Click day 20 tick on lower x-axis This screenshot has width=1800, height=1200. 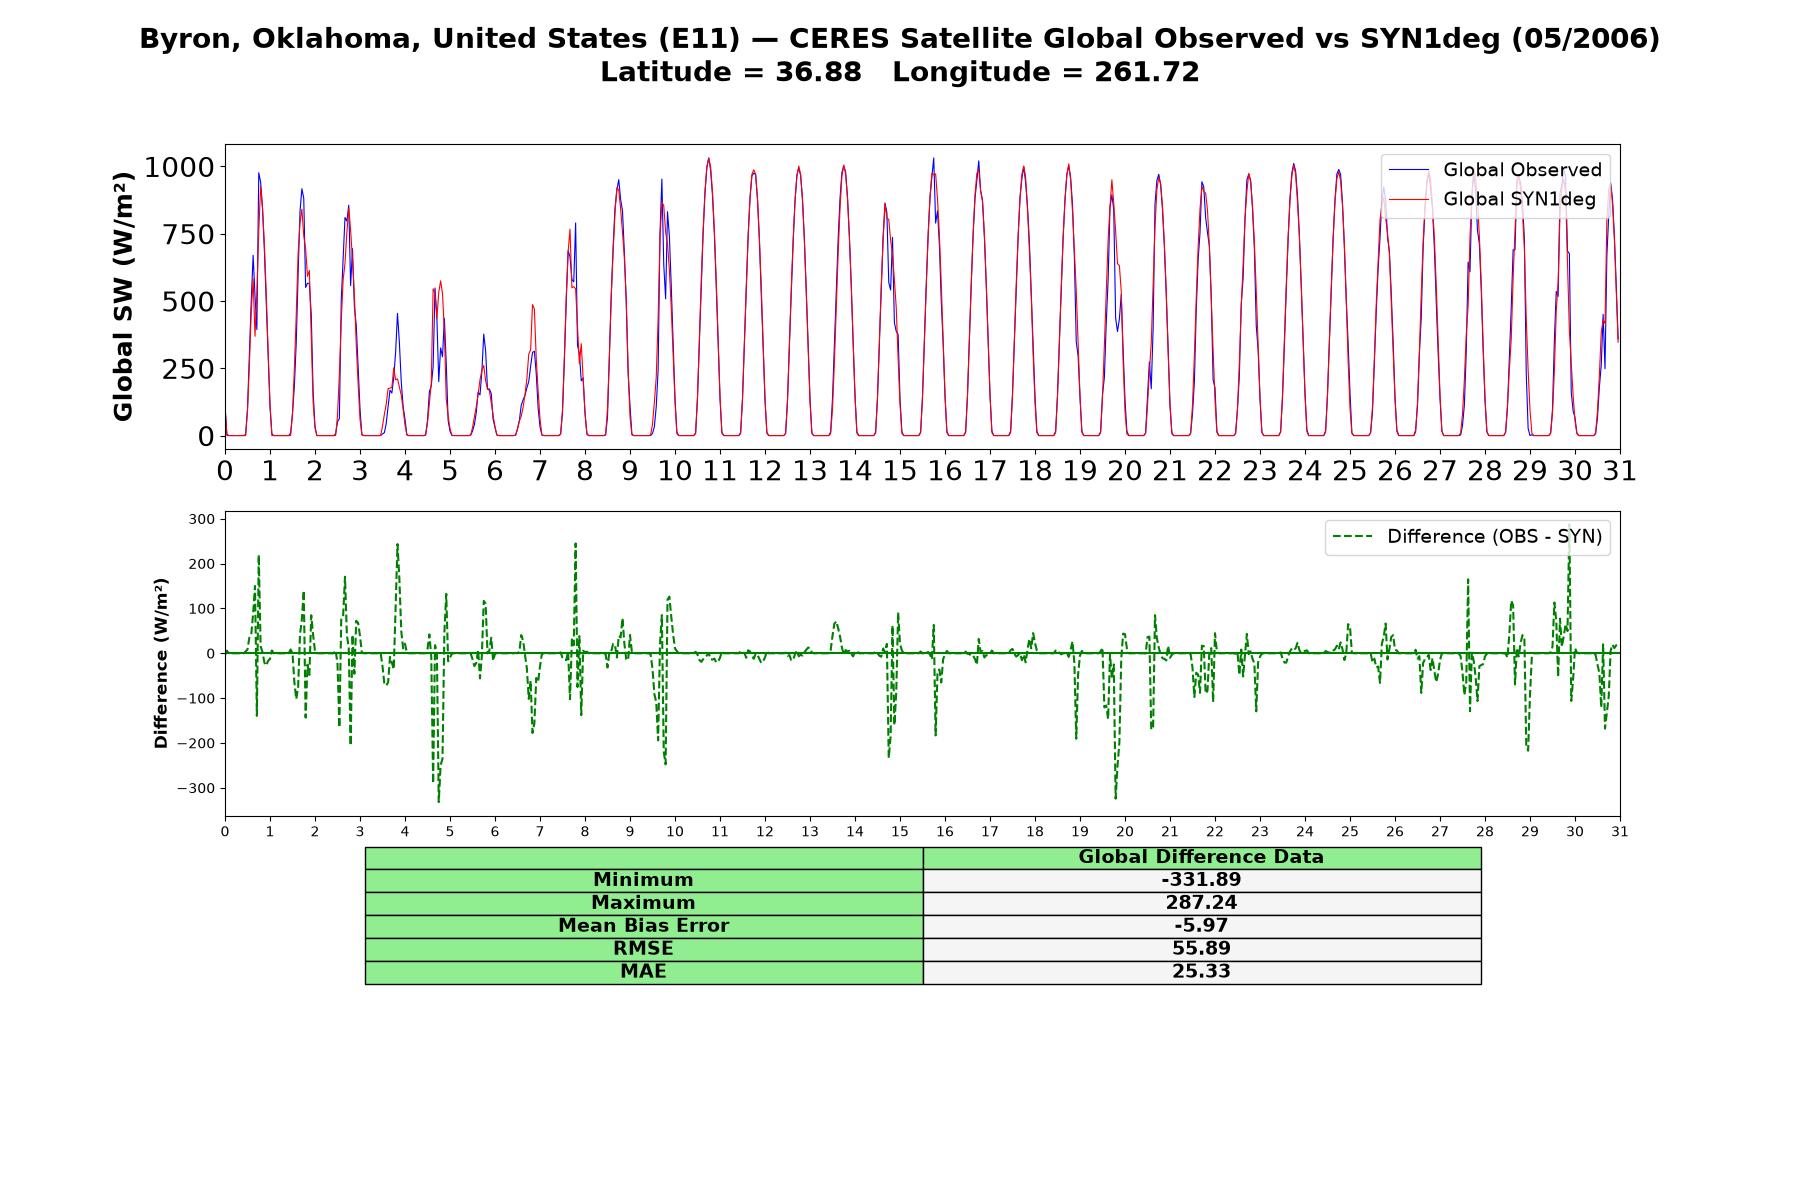[x=1125, y=832]
